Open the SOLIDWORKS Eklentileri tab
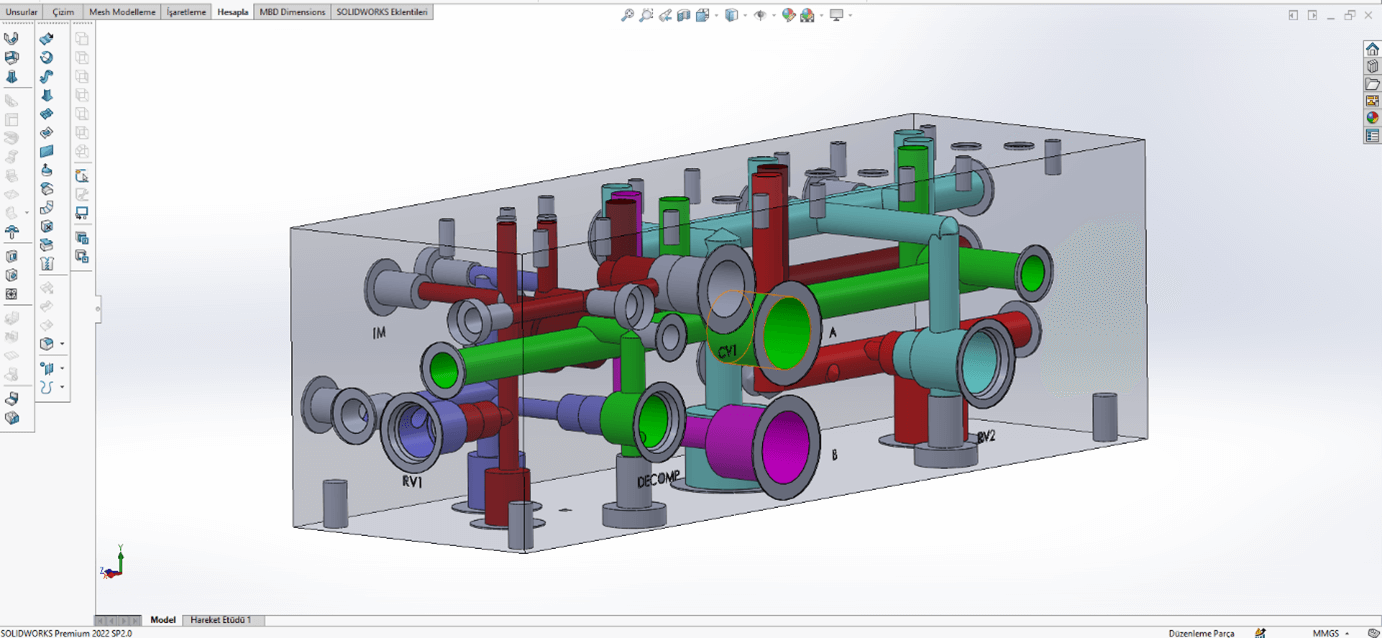The width and height of the screenshot is (1382, 638). coord(381,12)
